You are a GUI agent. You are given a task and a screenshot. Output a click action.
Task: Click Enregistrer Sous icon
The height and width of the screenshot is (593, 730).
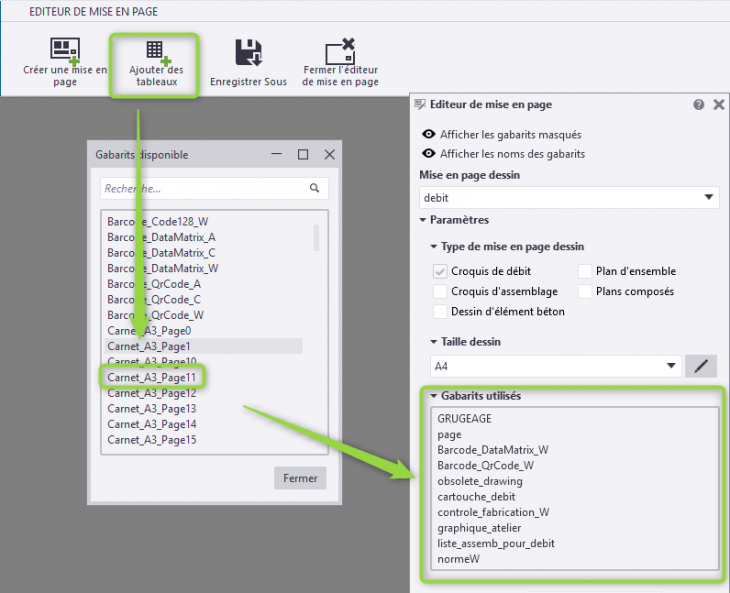click(x=248, y=52)
